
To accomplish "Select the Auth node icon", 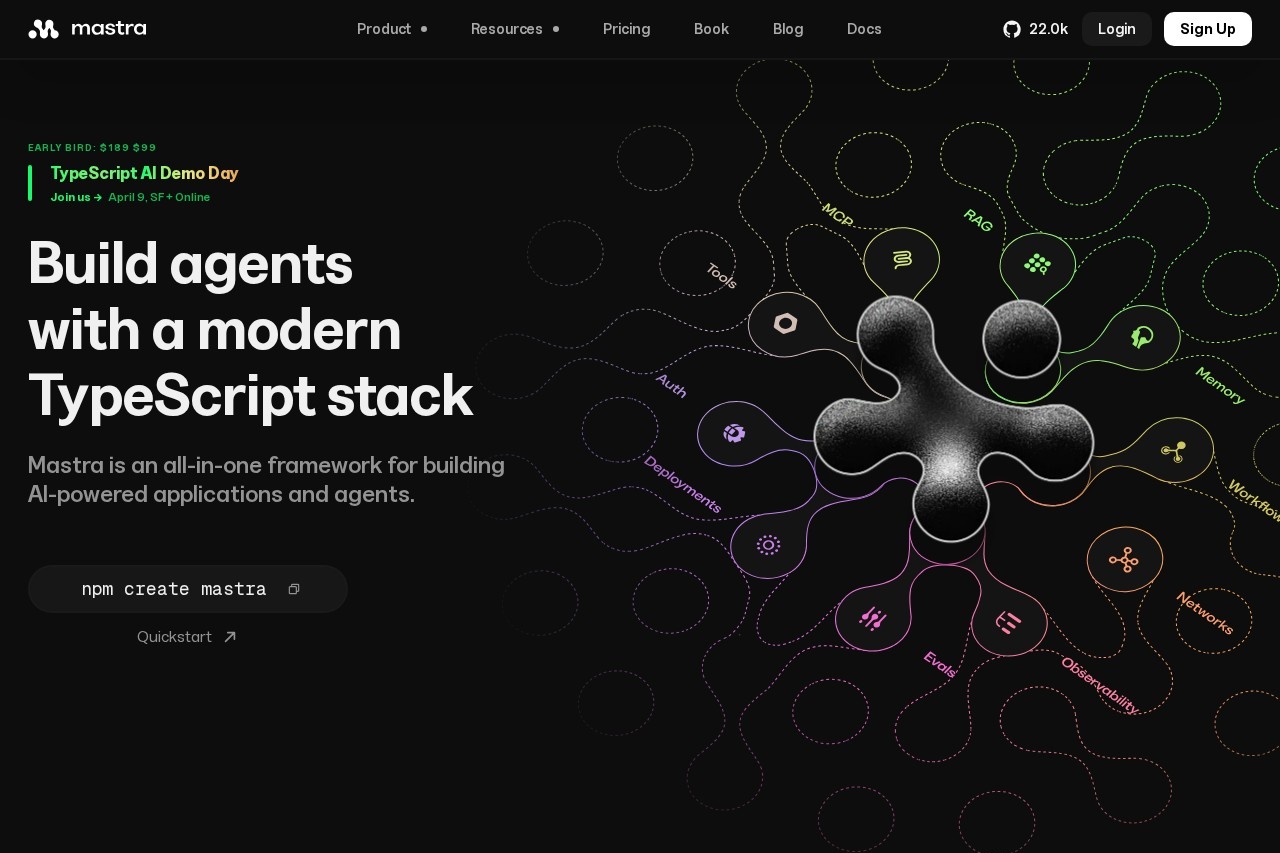I will pyautogui.click(x=735, y=433).
